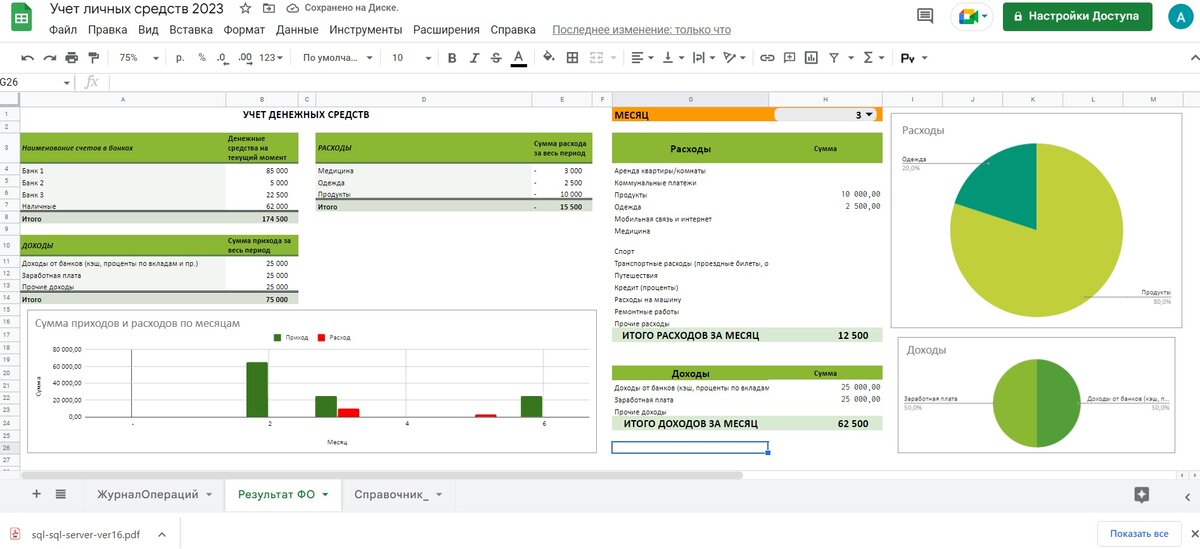This screenshot has width=1200, height=549.
Task: Add a new sheet
Action: point(36,494)
